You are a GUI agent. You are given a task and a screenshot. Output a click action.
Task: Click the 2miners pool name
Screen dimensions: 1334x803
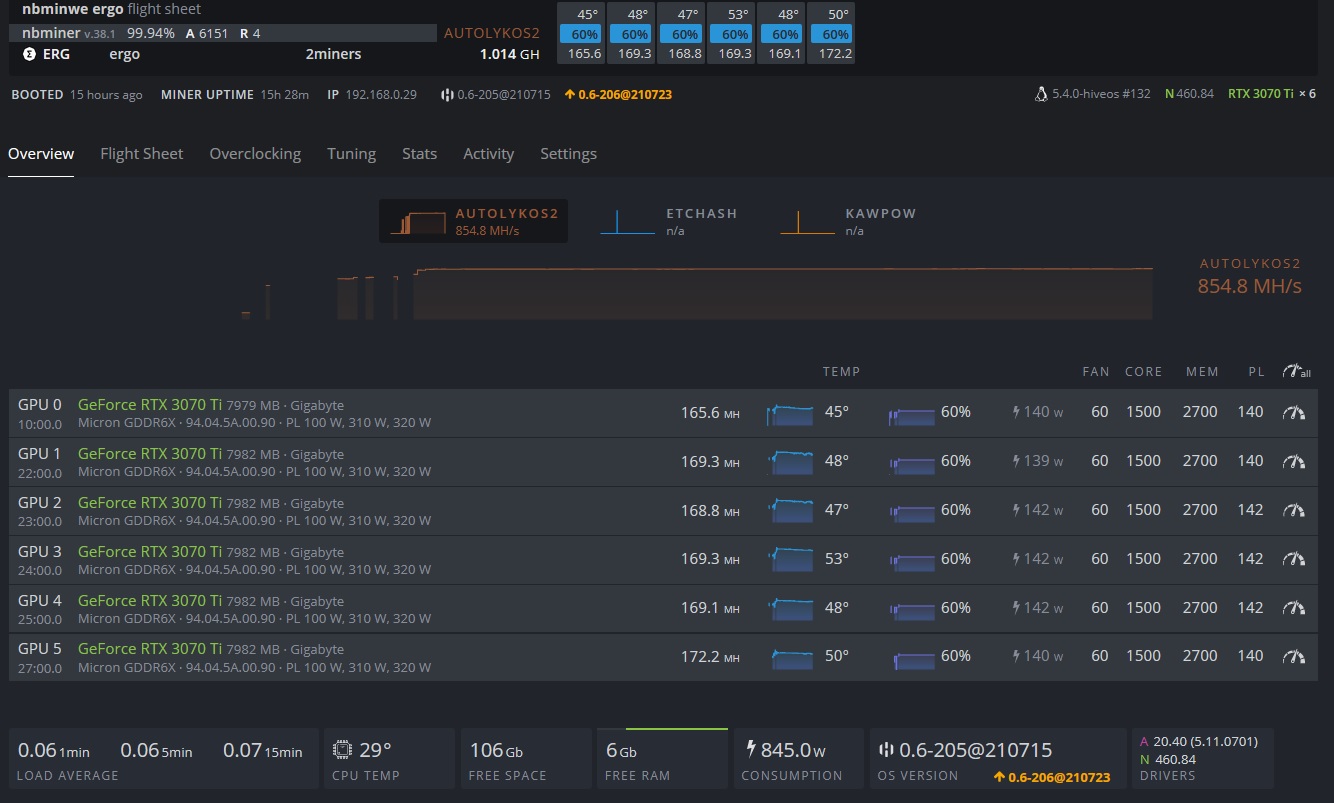(333, 54)
